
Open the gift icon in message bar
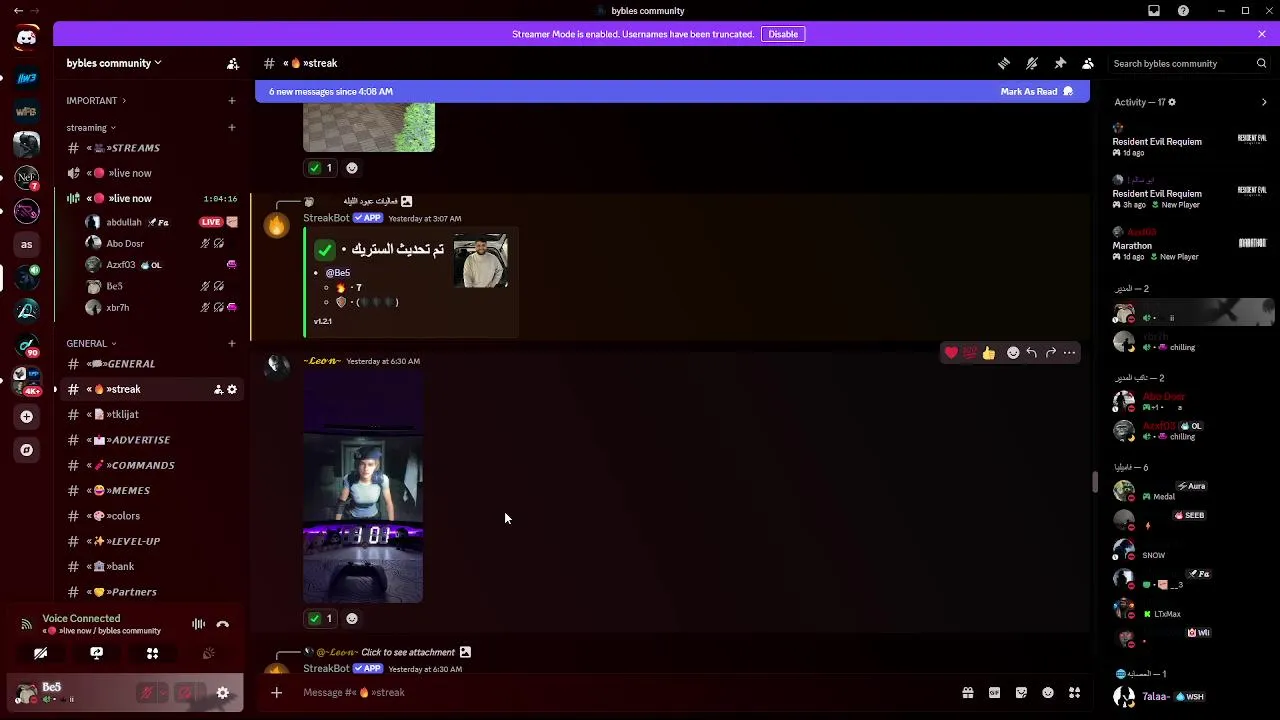(x=968, y=692)
